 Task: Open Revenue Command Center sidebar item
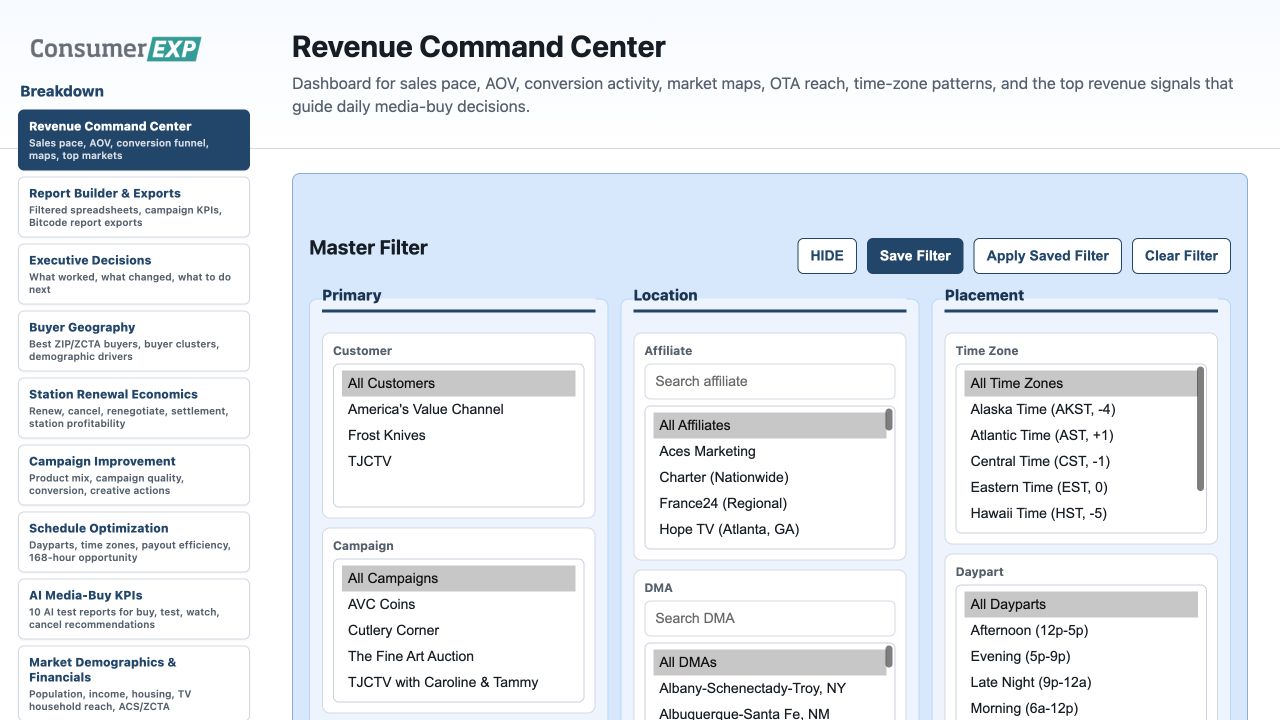(x=134, y=140)
